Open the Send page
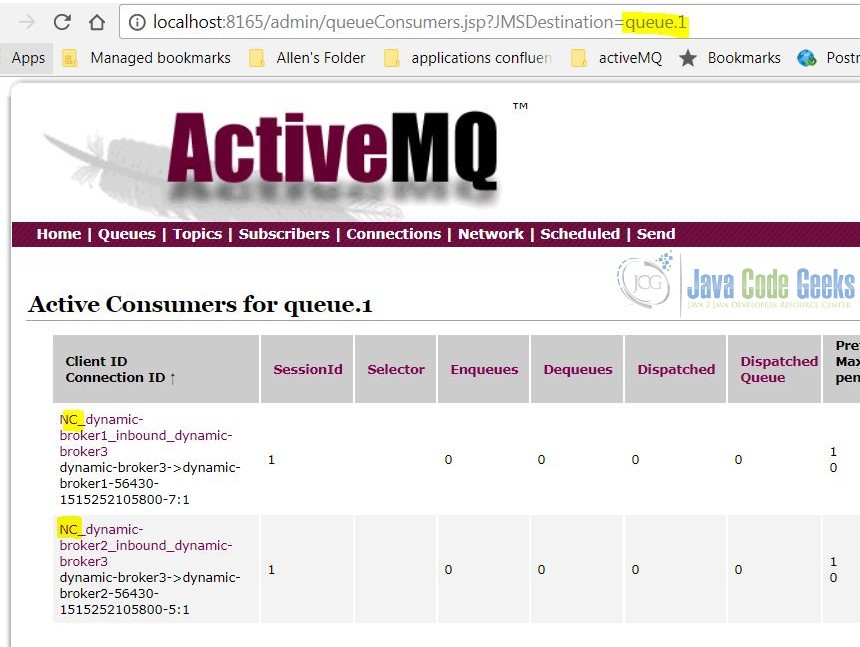 tap(656, 234)
